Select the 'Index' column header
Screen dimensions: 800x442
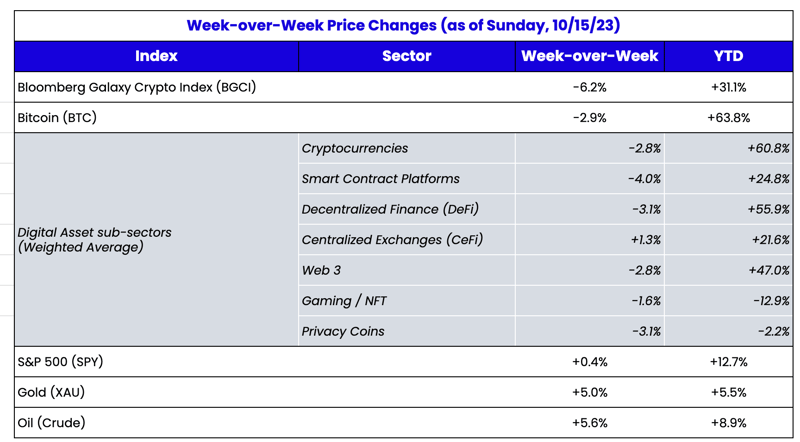[156, 56]
